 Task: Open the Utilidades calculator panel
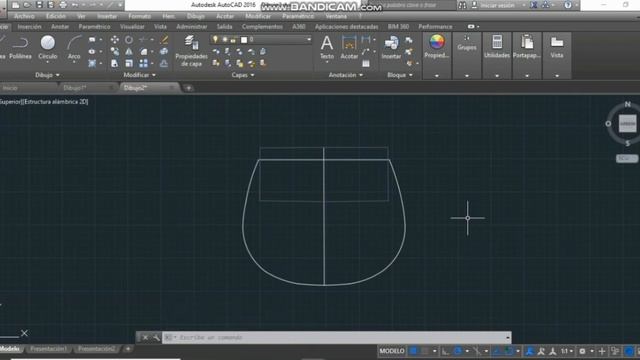pos(497,47)
